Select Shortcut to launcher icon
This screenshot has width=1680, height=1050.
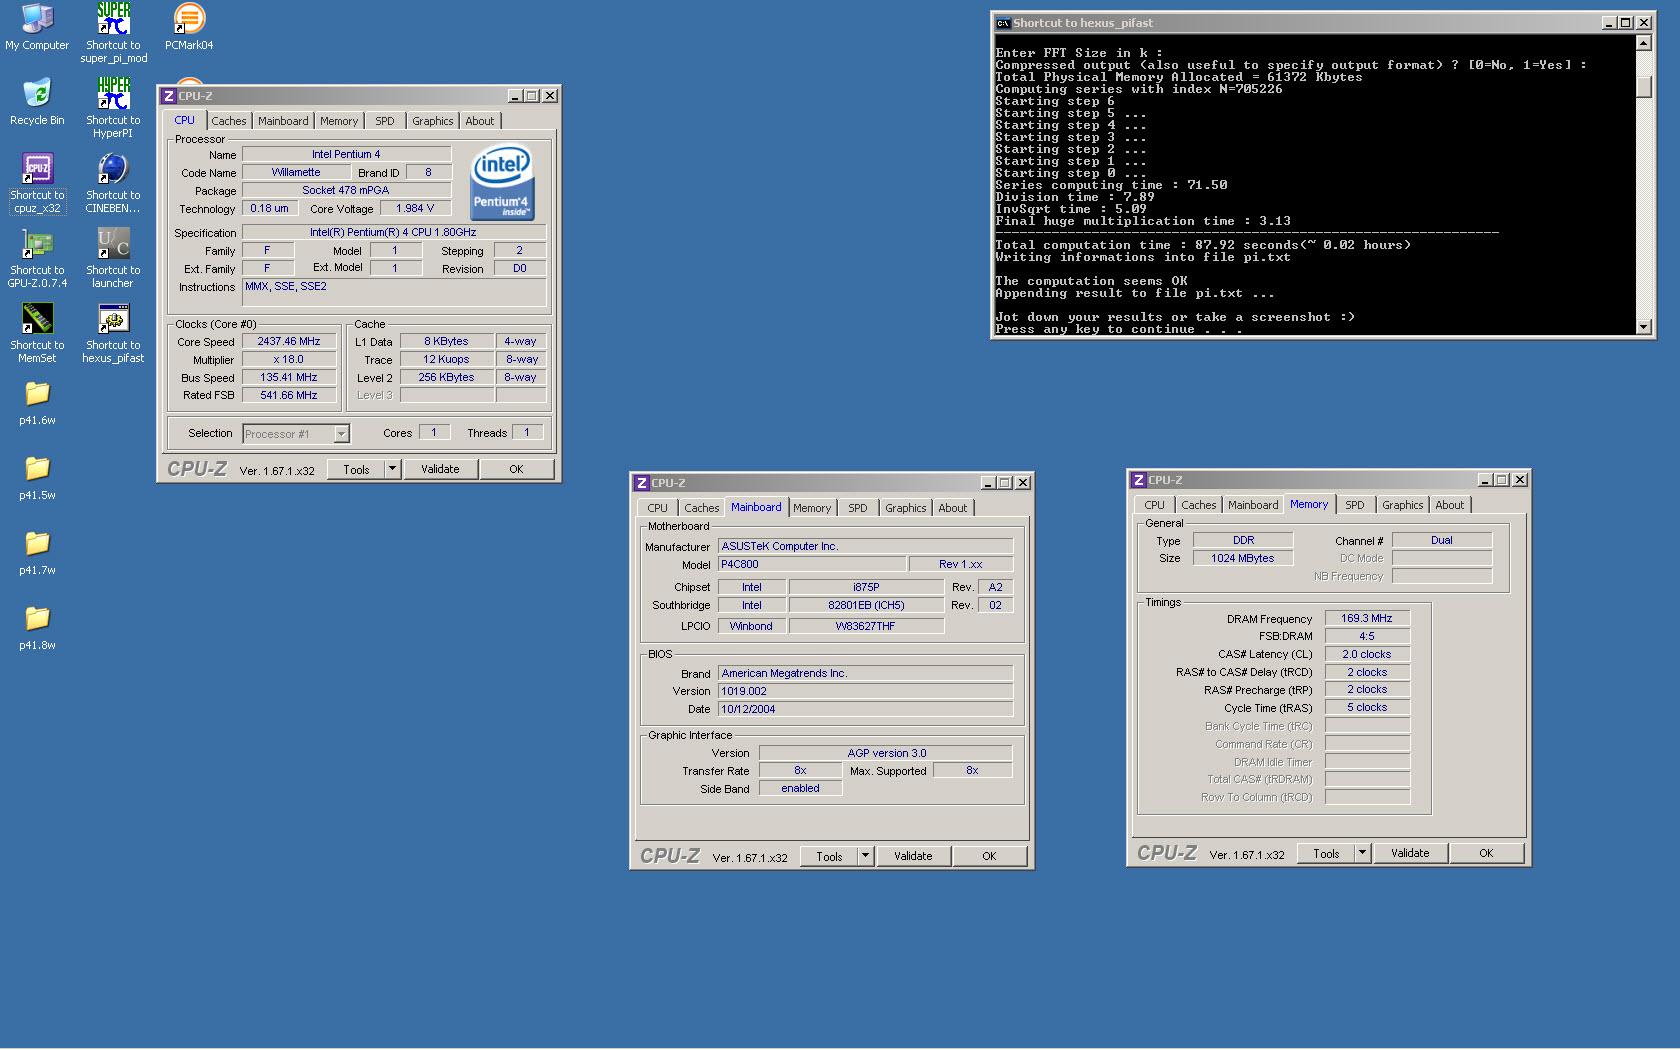click(x=113, y=258)
